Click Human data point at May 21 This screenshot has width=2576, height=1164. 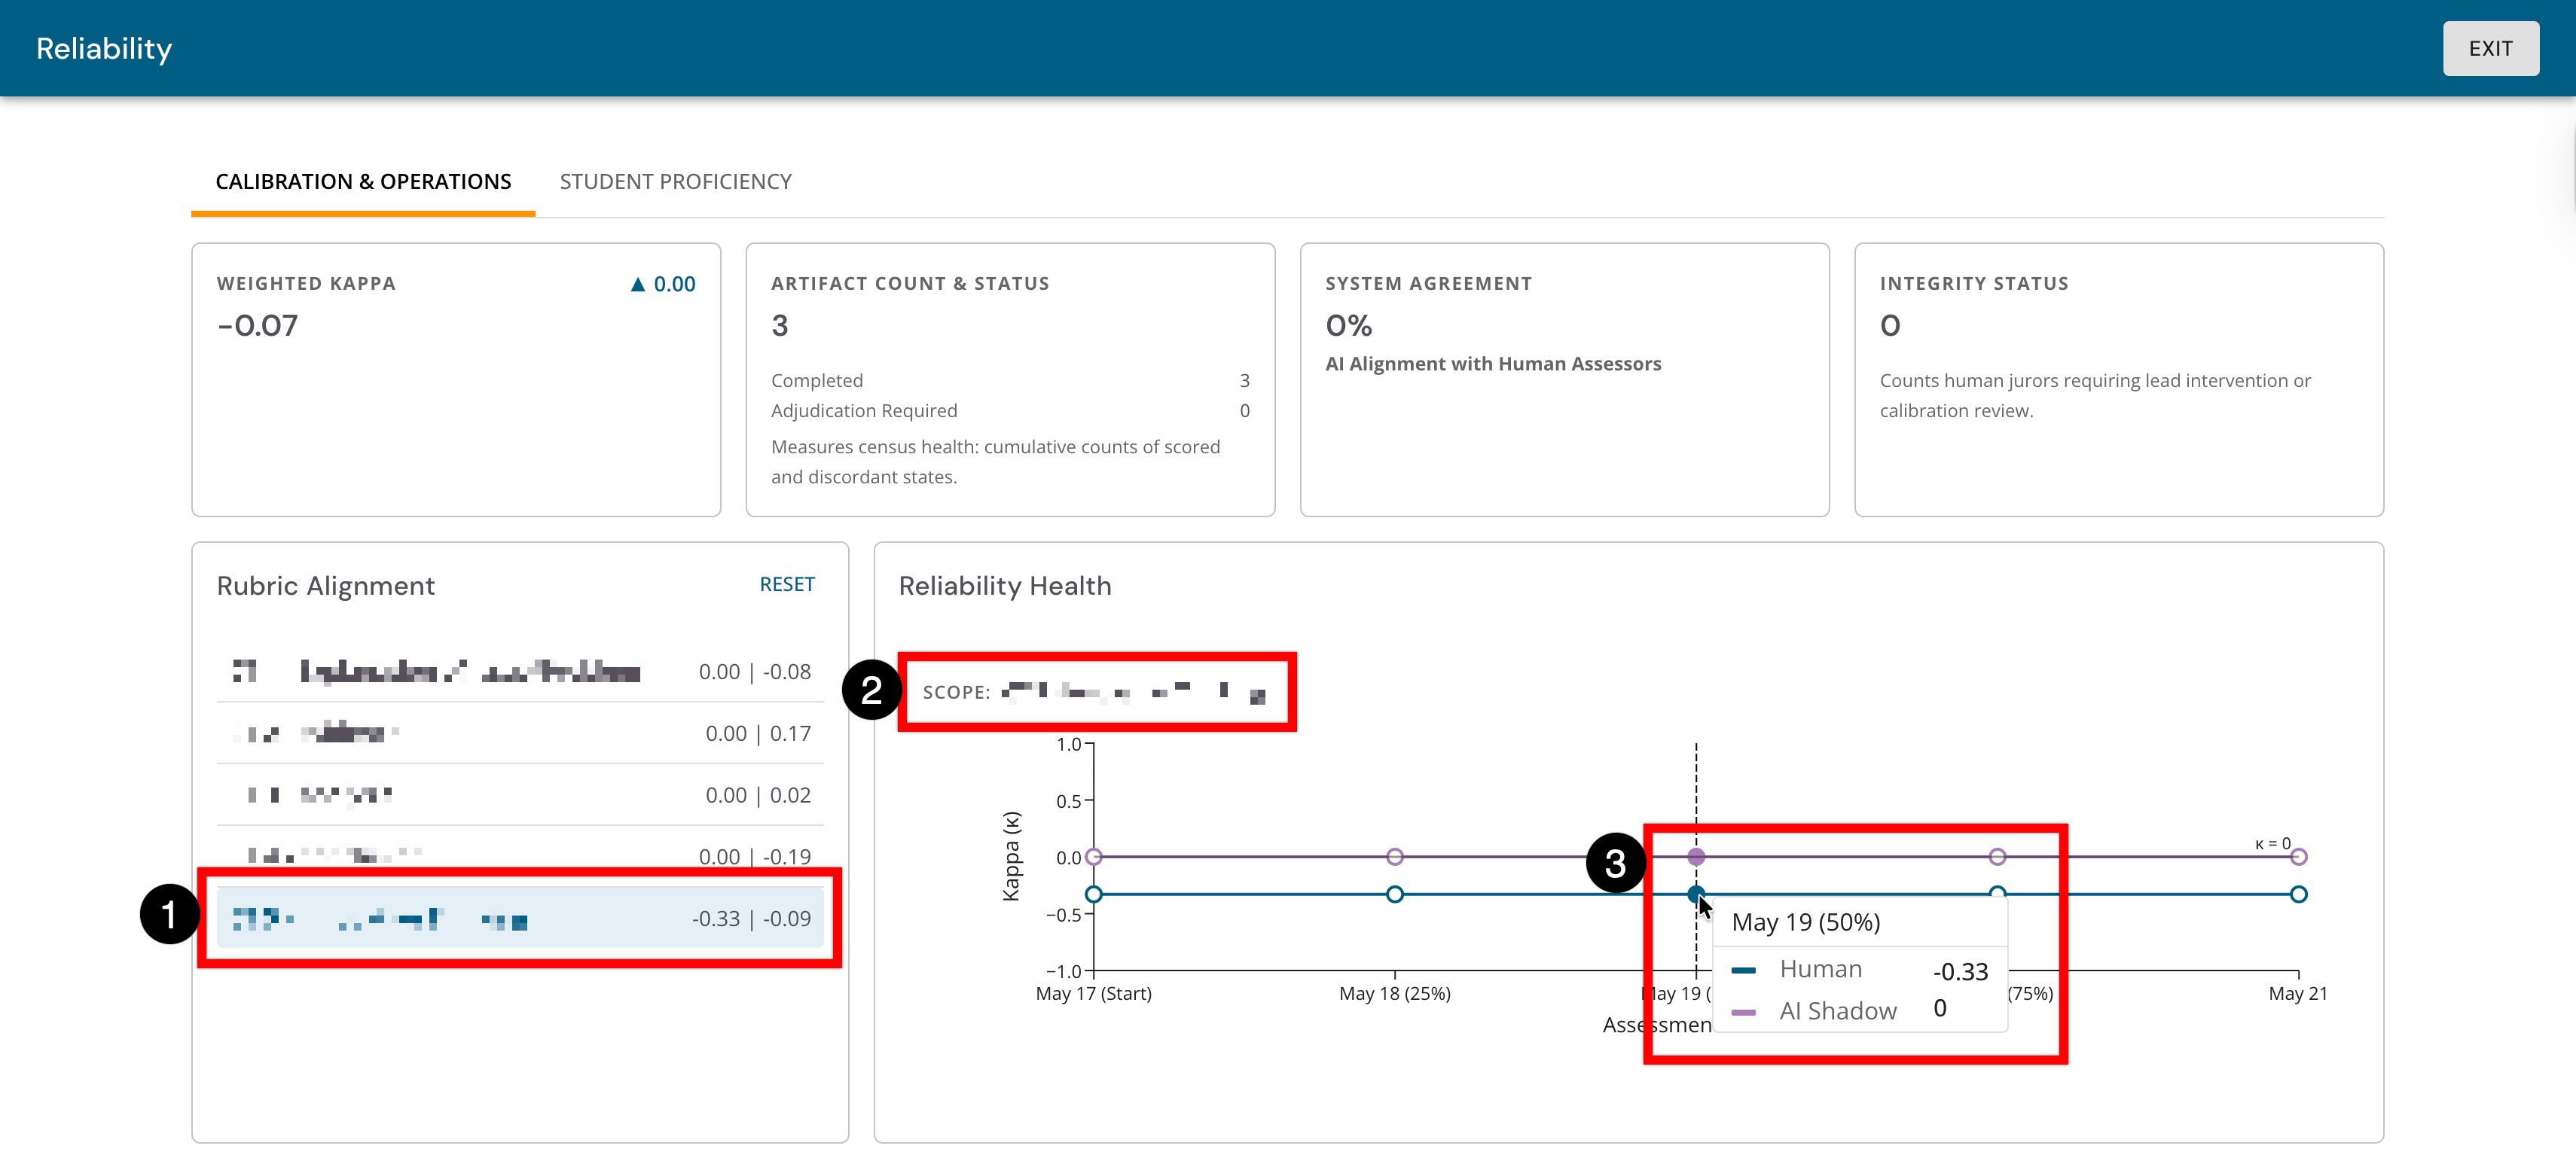coord(2298,894)
